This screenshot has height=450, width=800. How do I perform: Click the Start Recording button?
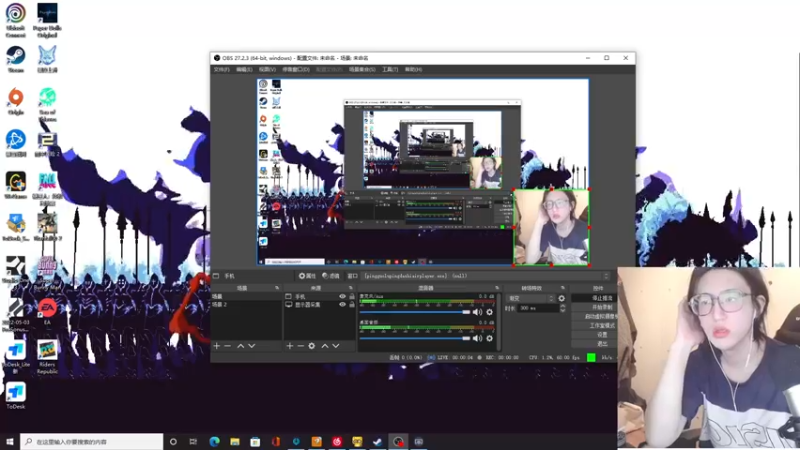click(594, 307)
